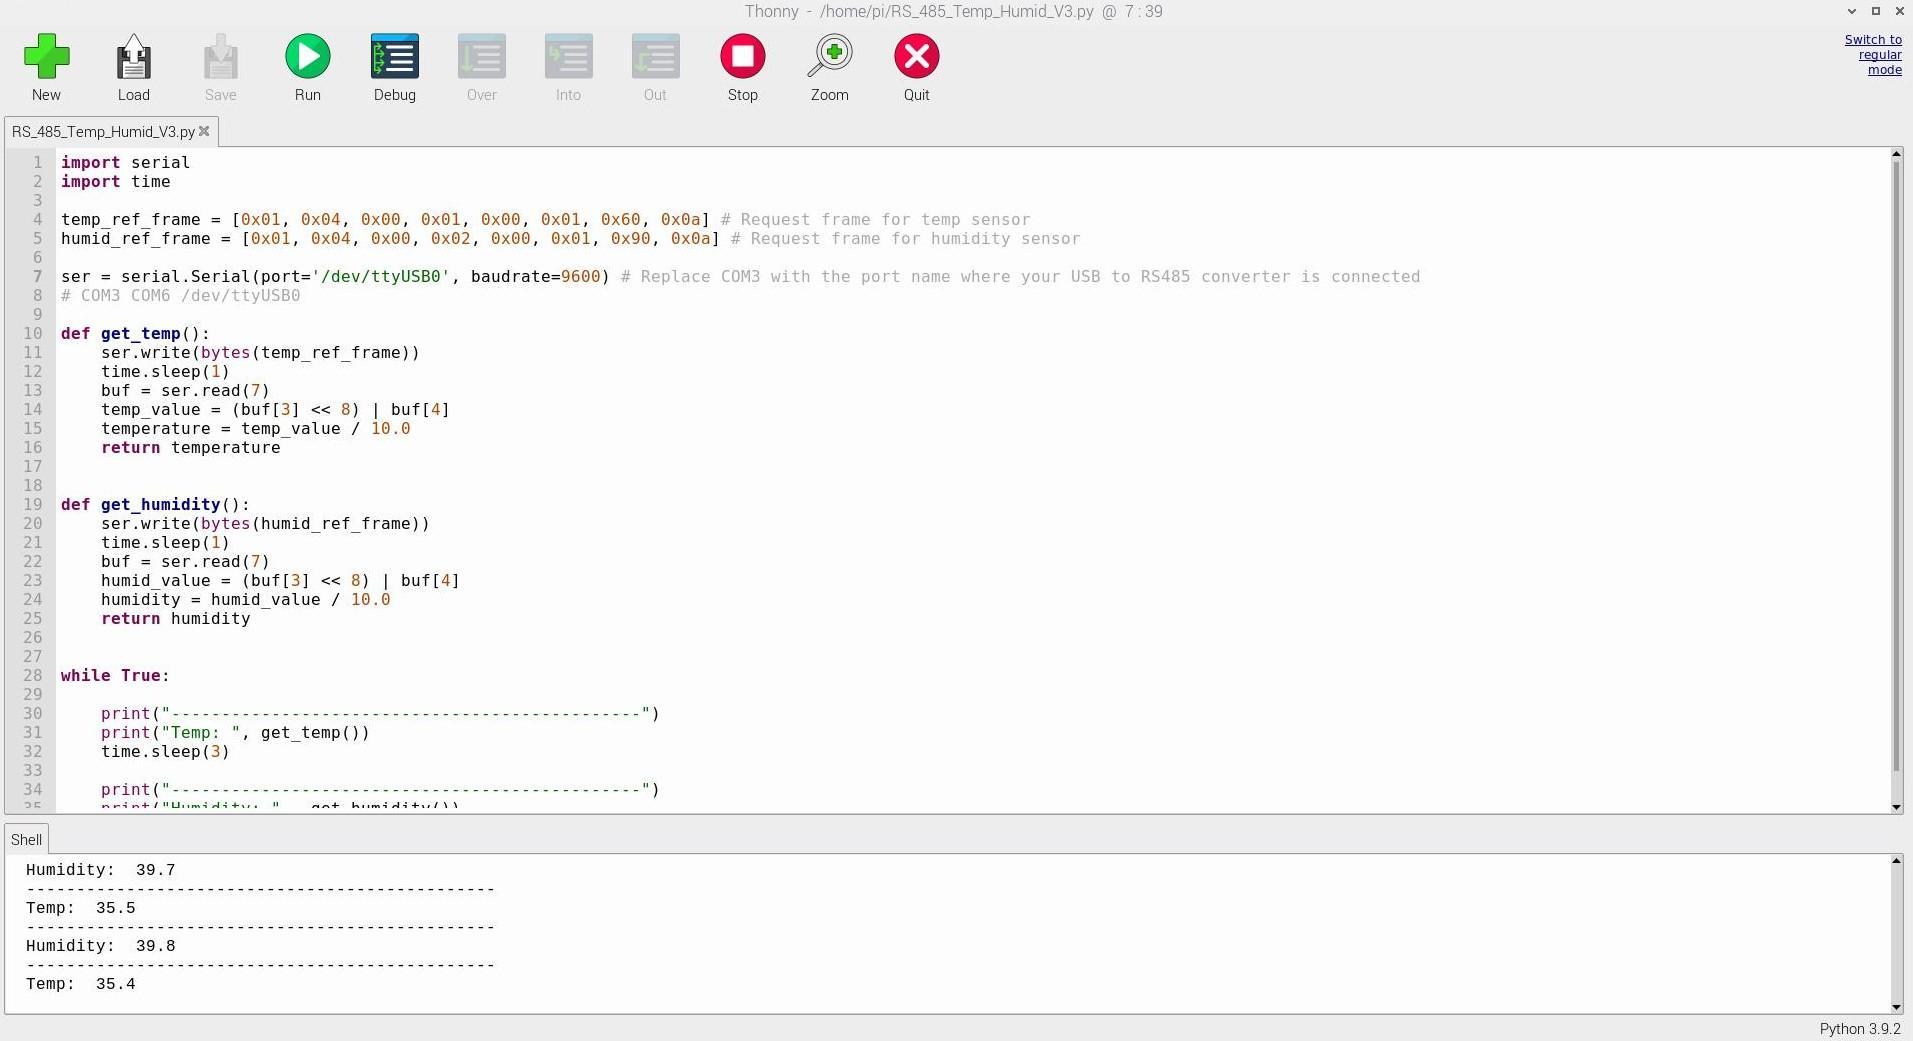This screenshot has width=1913, height=1041.
Task: Click 'time.sleep(3)' on line 32
Action: coord(165,751)
